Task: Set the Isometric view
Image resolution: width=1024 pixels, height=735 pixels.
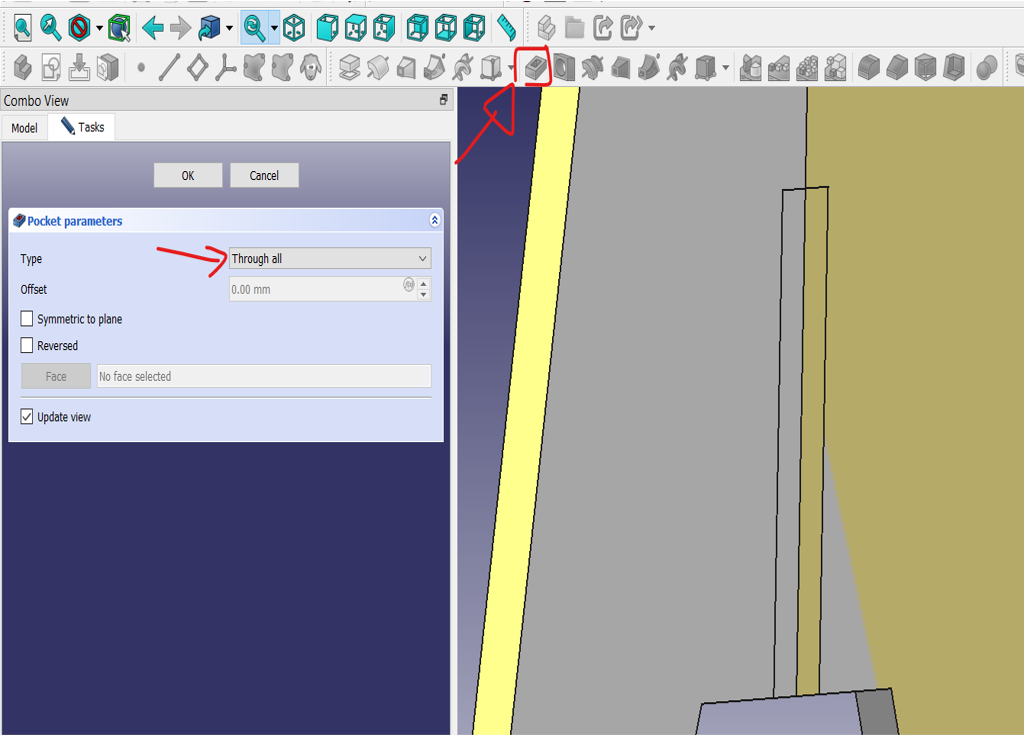Action: coord(294,28)
